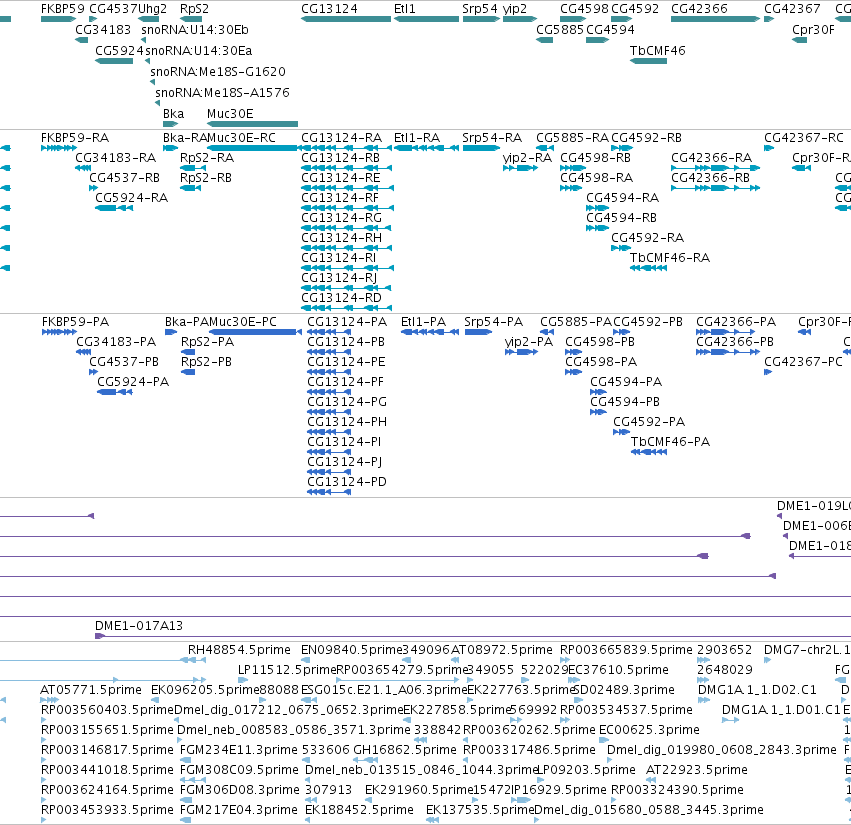Click snoRNA:Me18S-A1576 label
The height and width of the screenshot is (825, 851).
click(222, 92)
